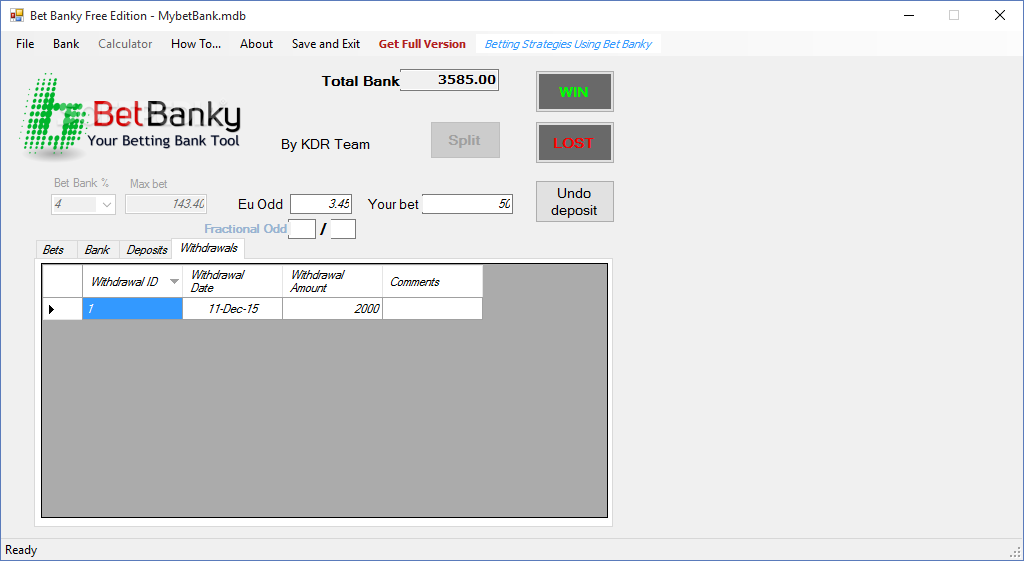Click the Withdrawal Date column header
This screenshot has height=561, width=1024.
point(232,281)
